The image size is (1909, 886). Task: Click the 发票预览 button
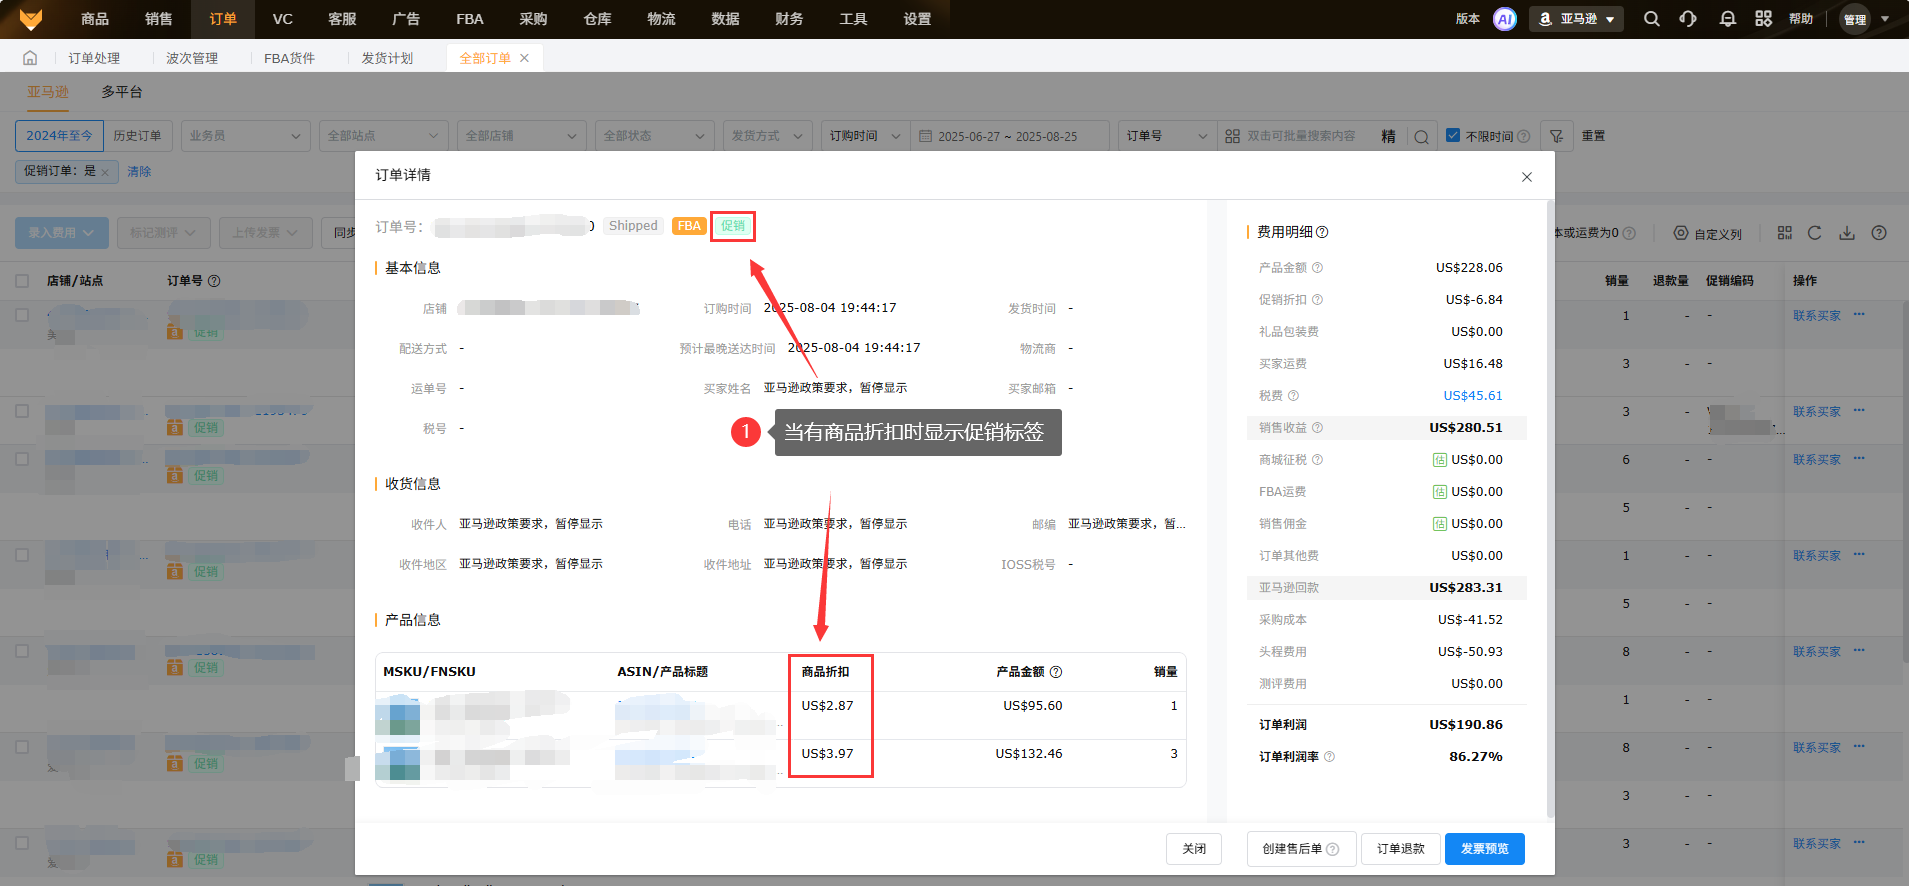coord(1485,849)
